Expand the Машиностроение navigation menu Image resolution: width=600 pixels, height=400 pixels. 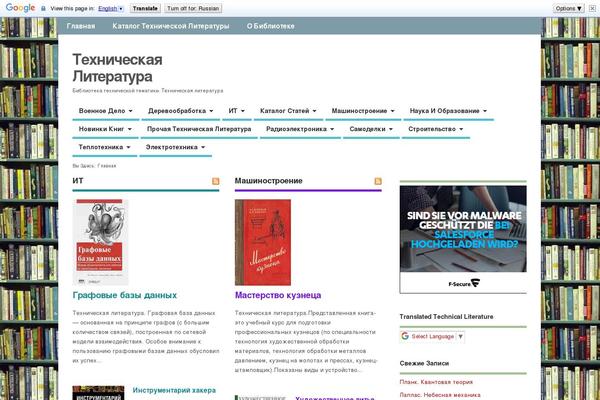363,111
